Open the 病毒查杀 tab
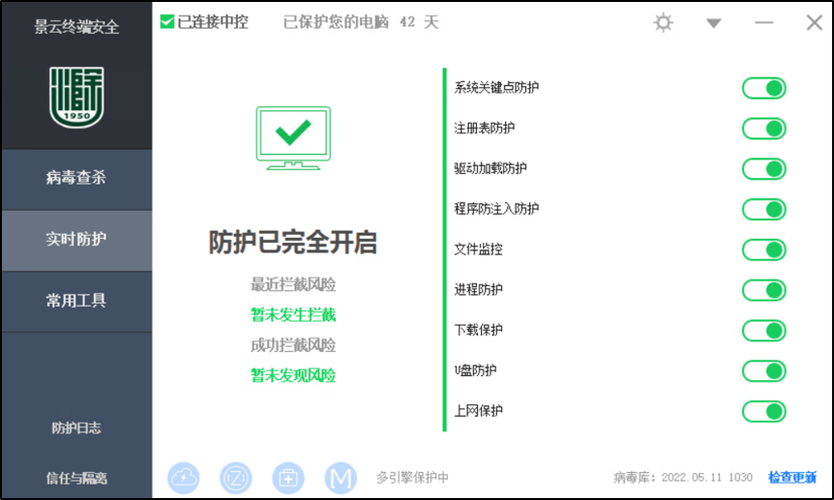 pos(76,178)
